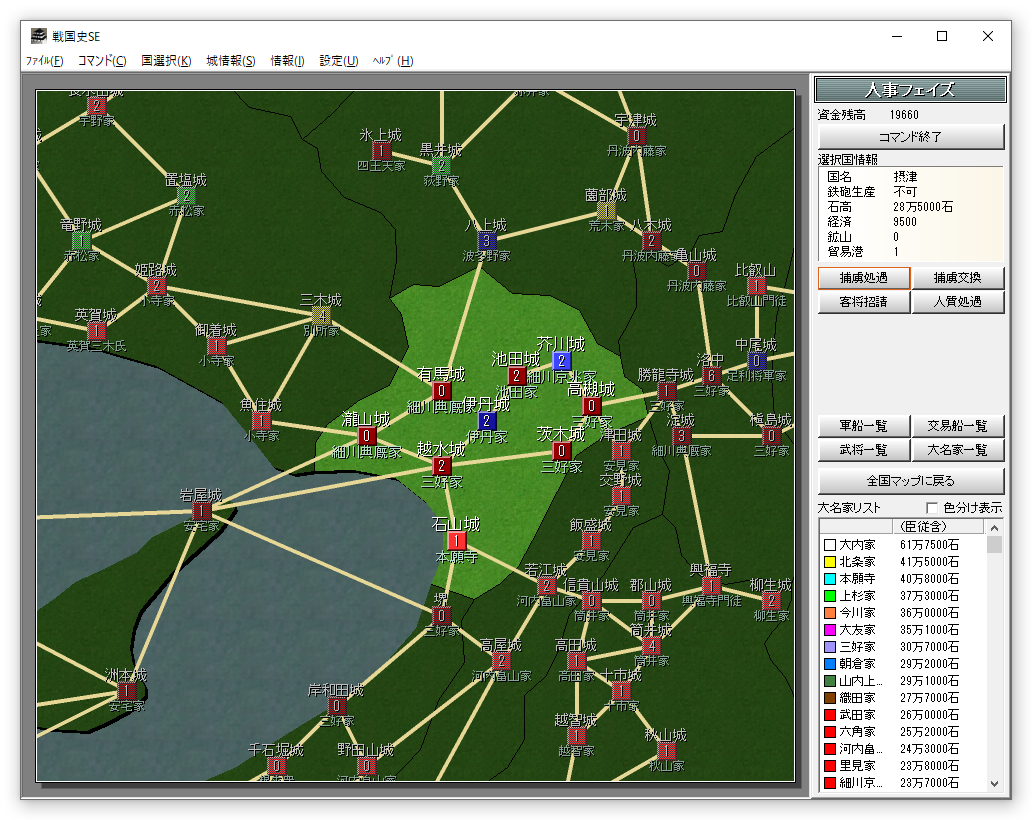Click the 捕虜処遇 button
1032x820 pixels.
(863, 277)
